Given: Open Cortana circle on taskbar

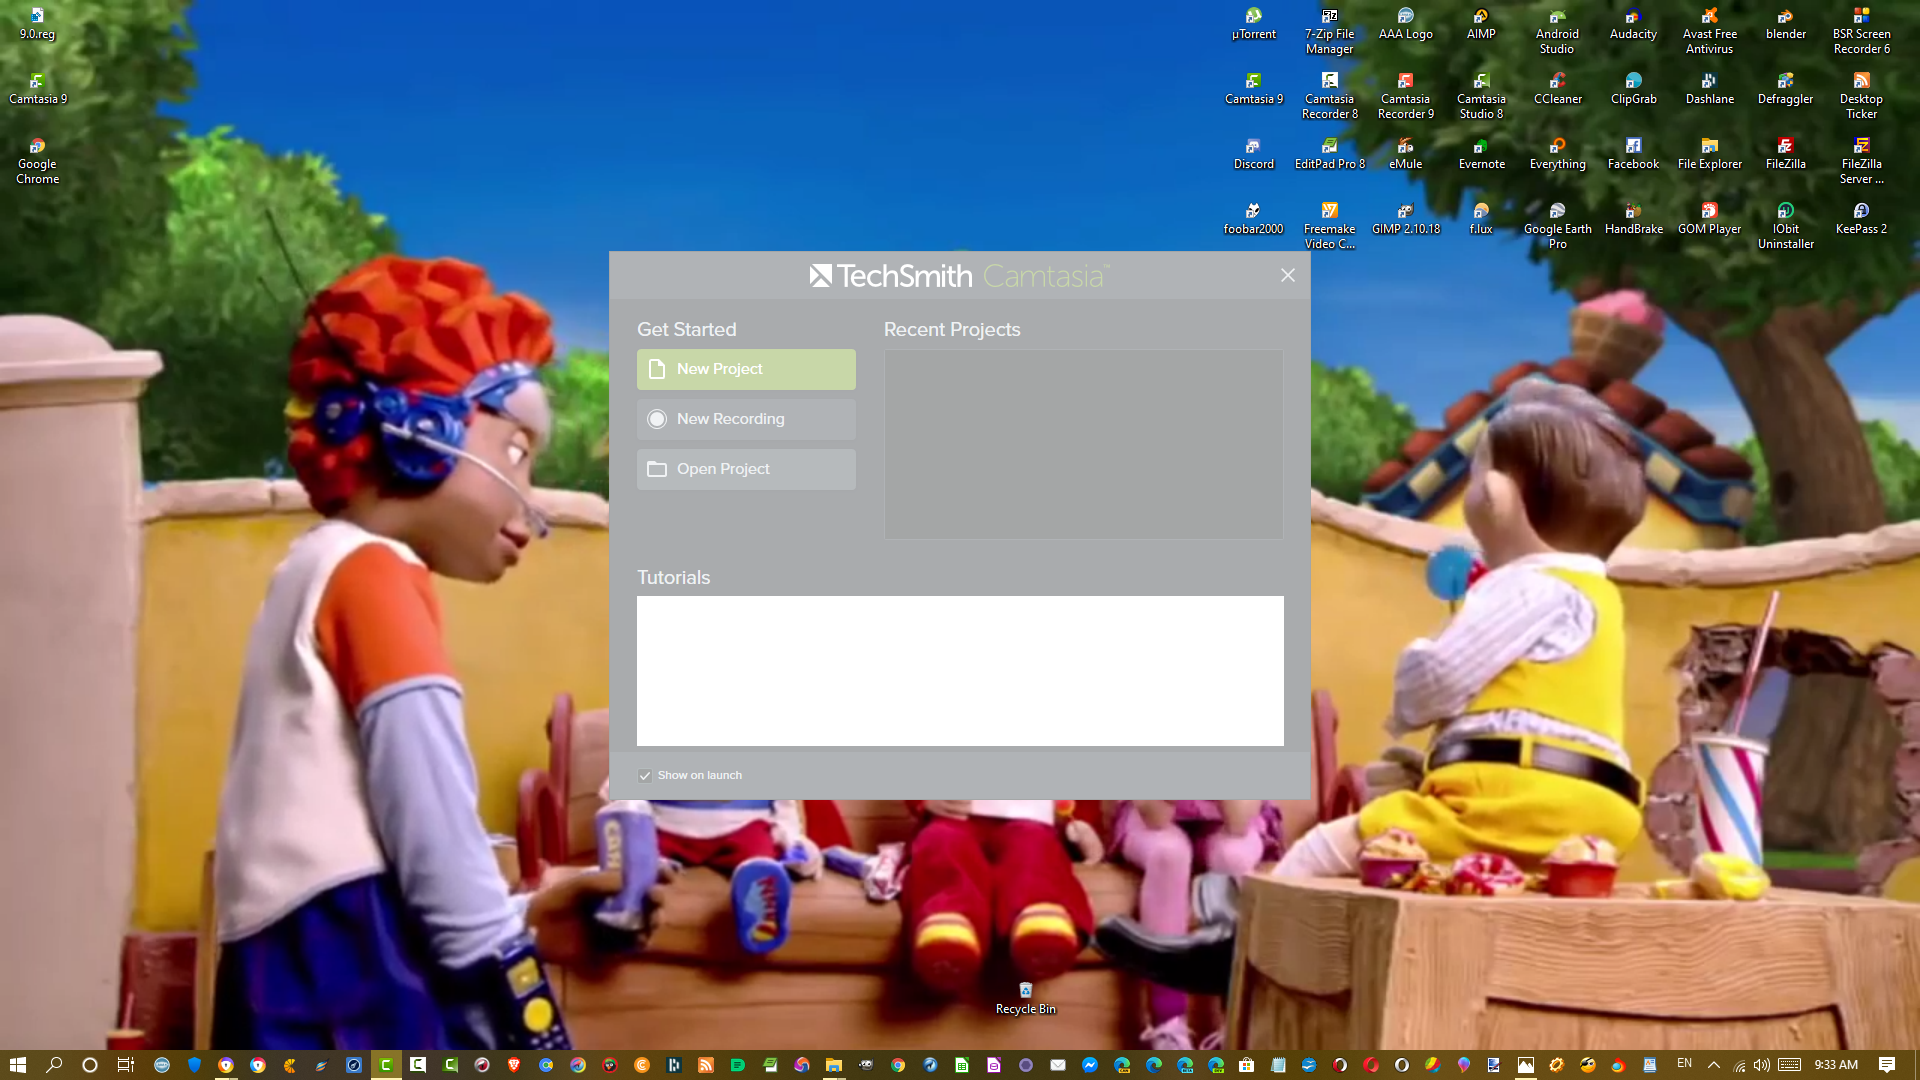Looking at the screenshot, I should pos(89,1065).
